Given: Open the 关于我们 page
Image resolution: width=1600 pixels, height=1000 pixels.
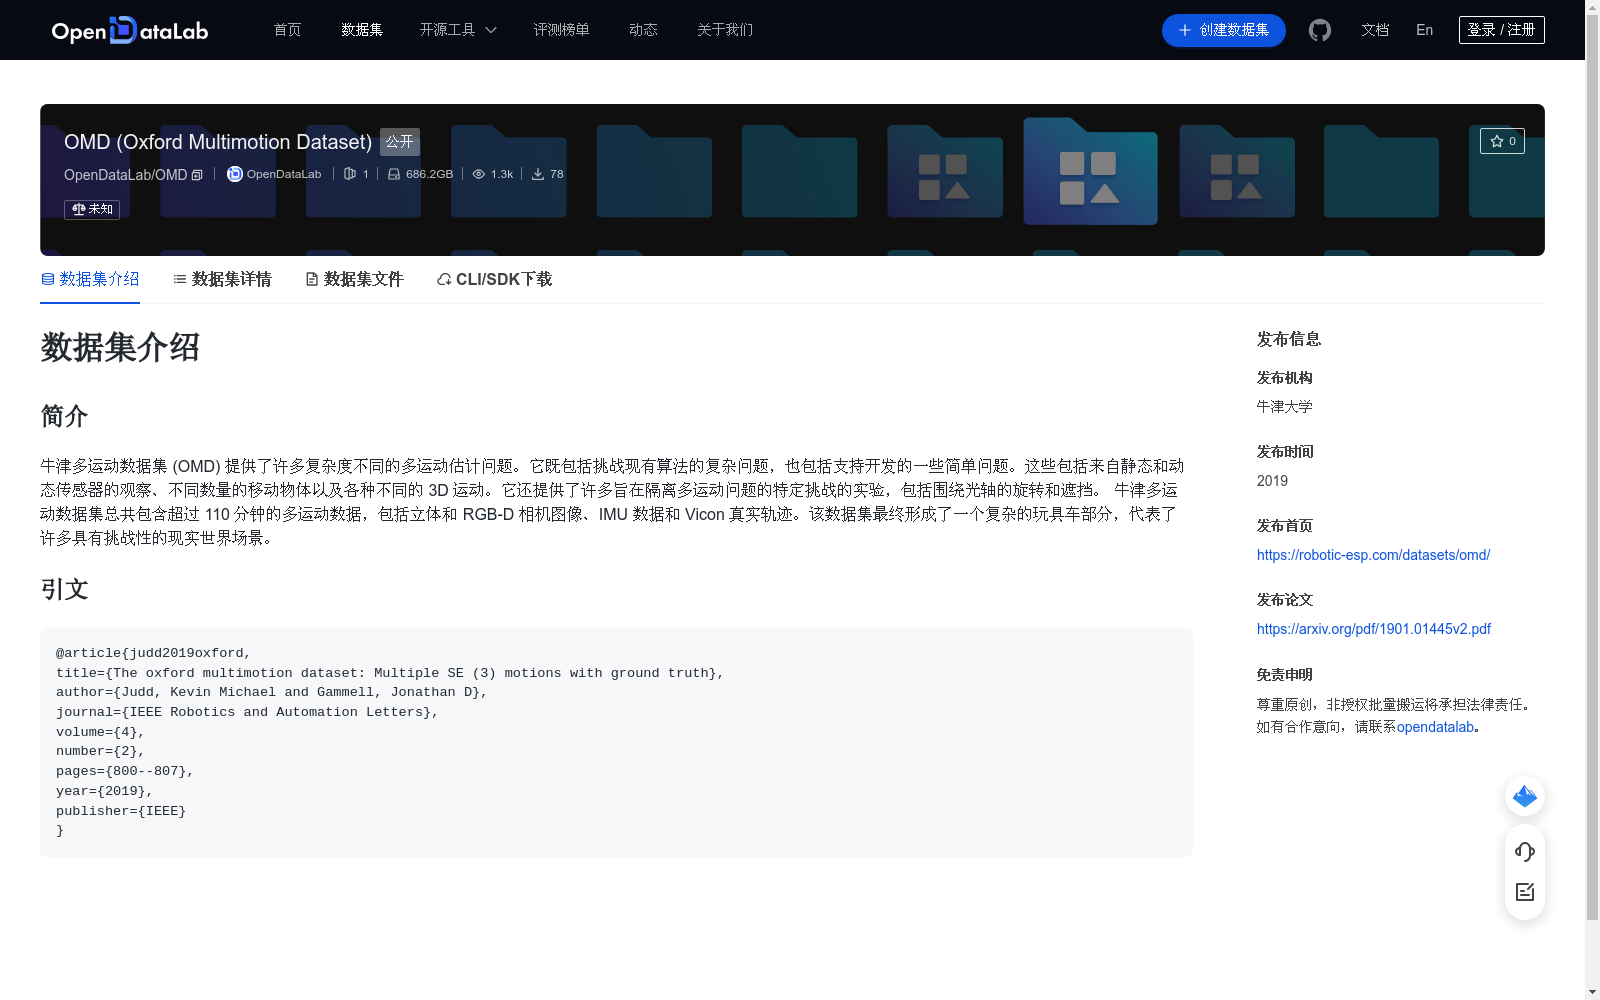Looking at the screenshot, I should point(725,30).
